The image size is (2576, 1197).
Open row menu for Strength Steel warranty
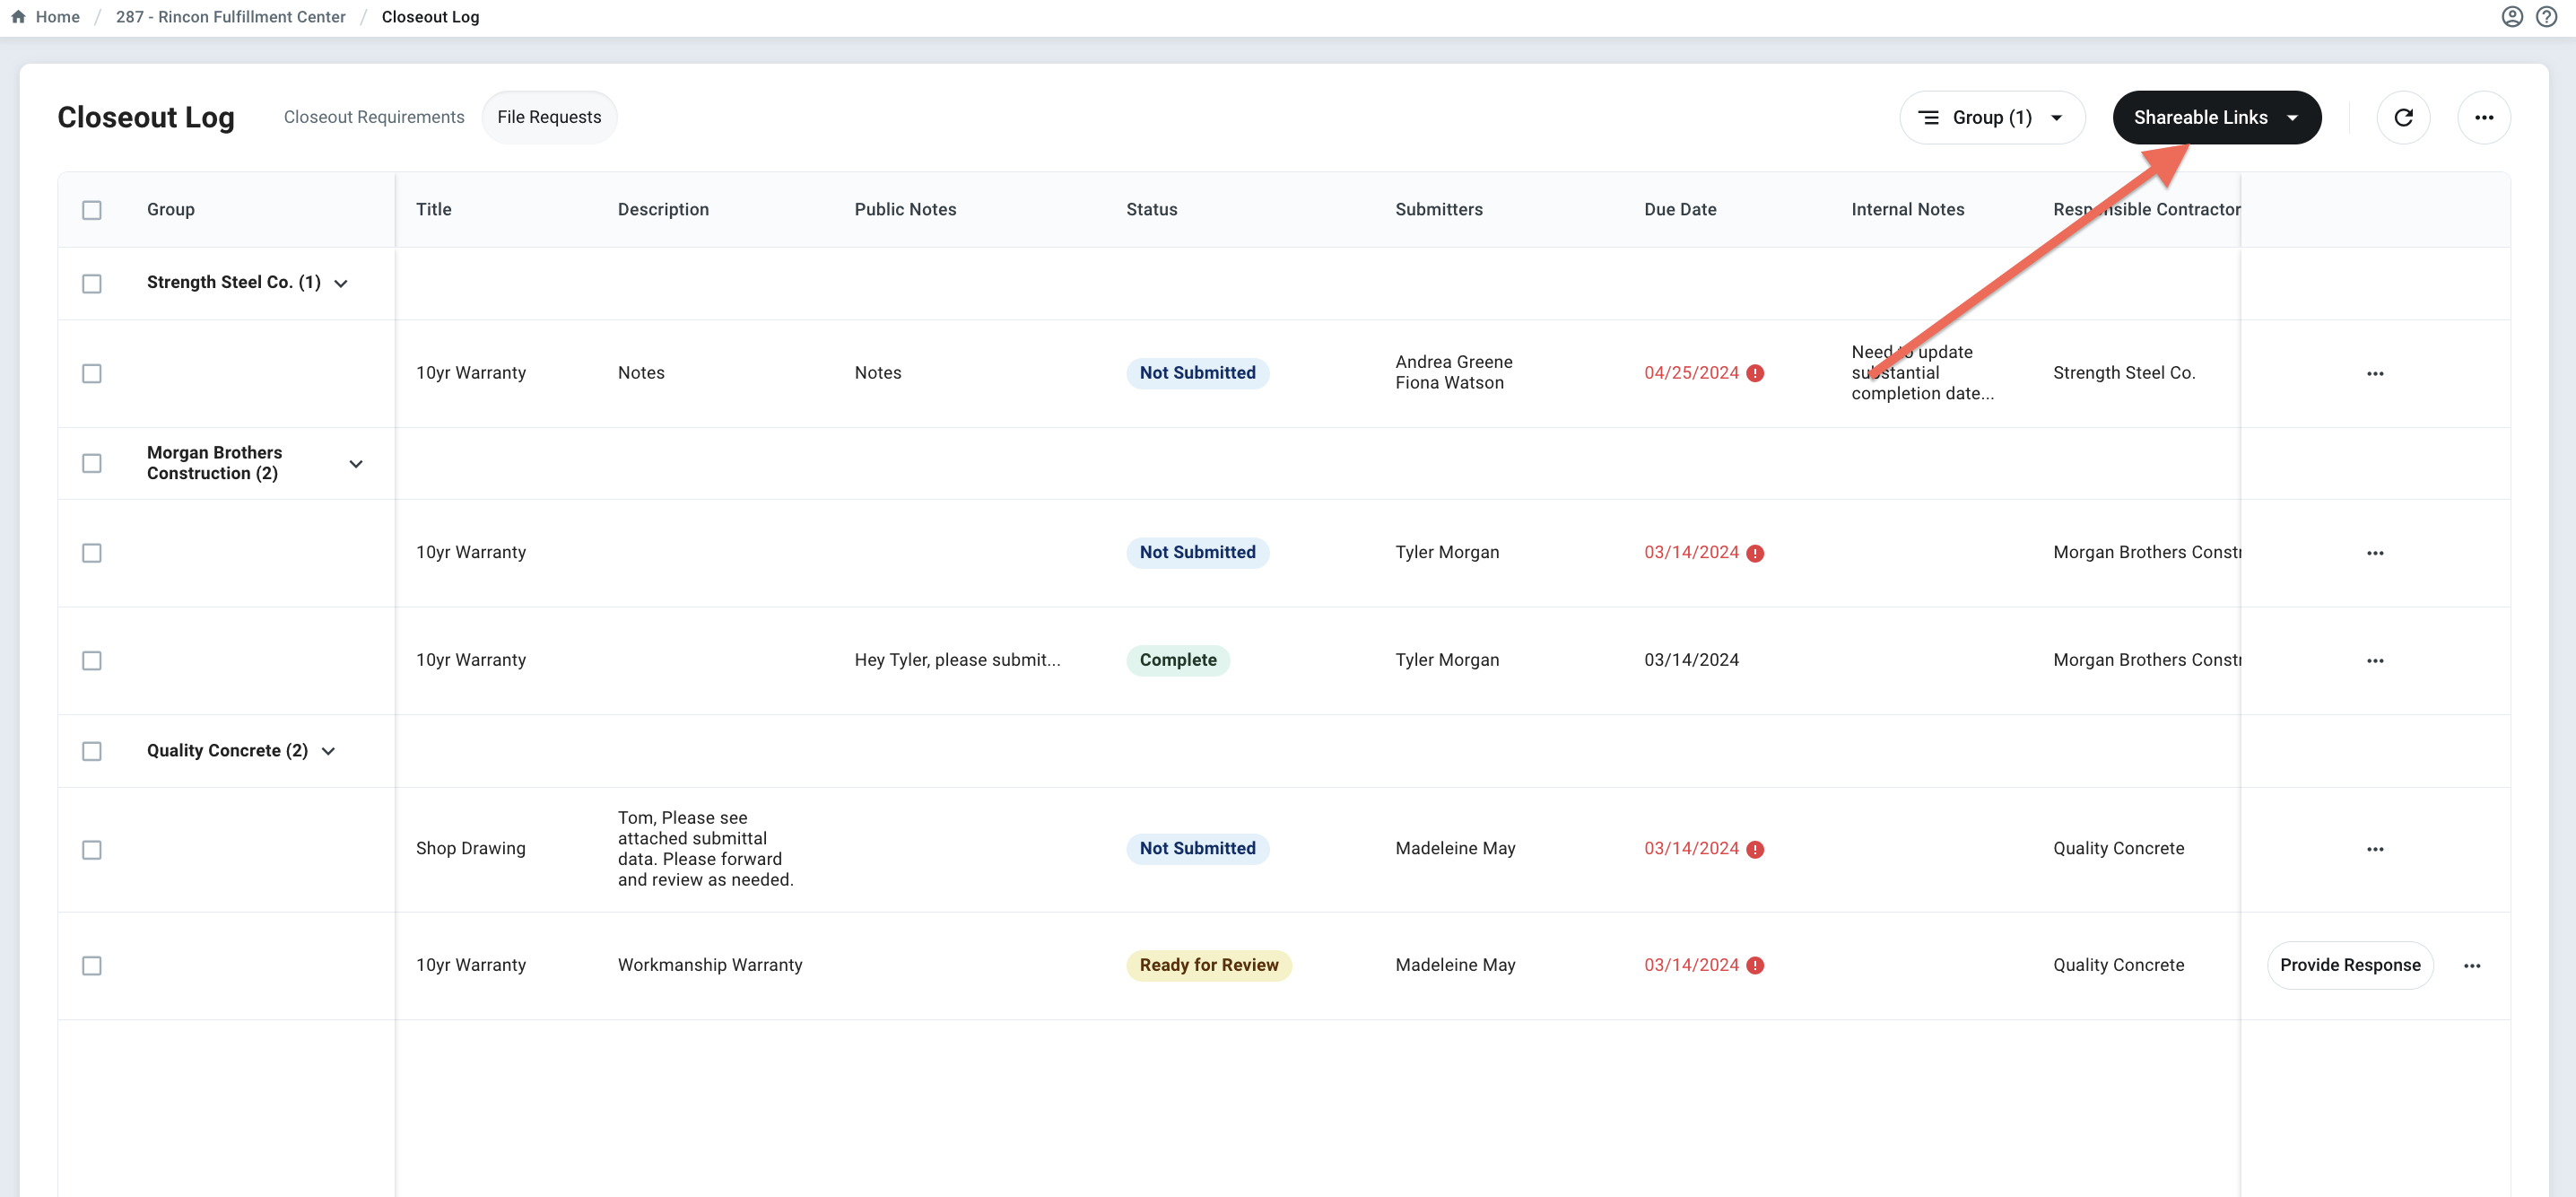point(2375,374)
